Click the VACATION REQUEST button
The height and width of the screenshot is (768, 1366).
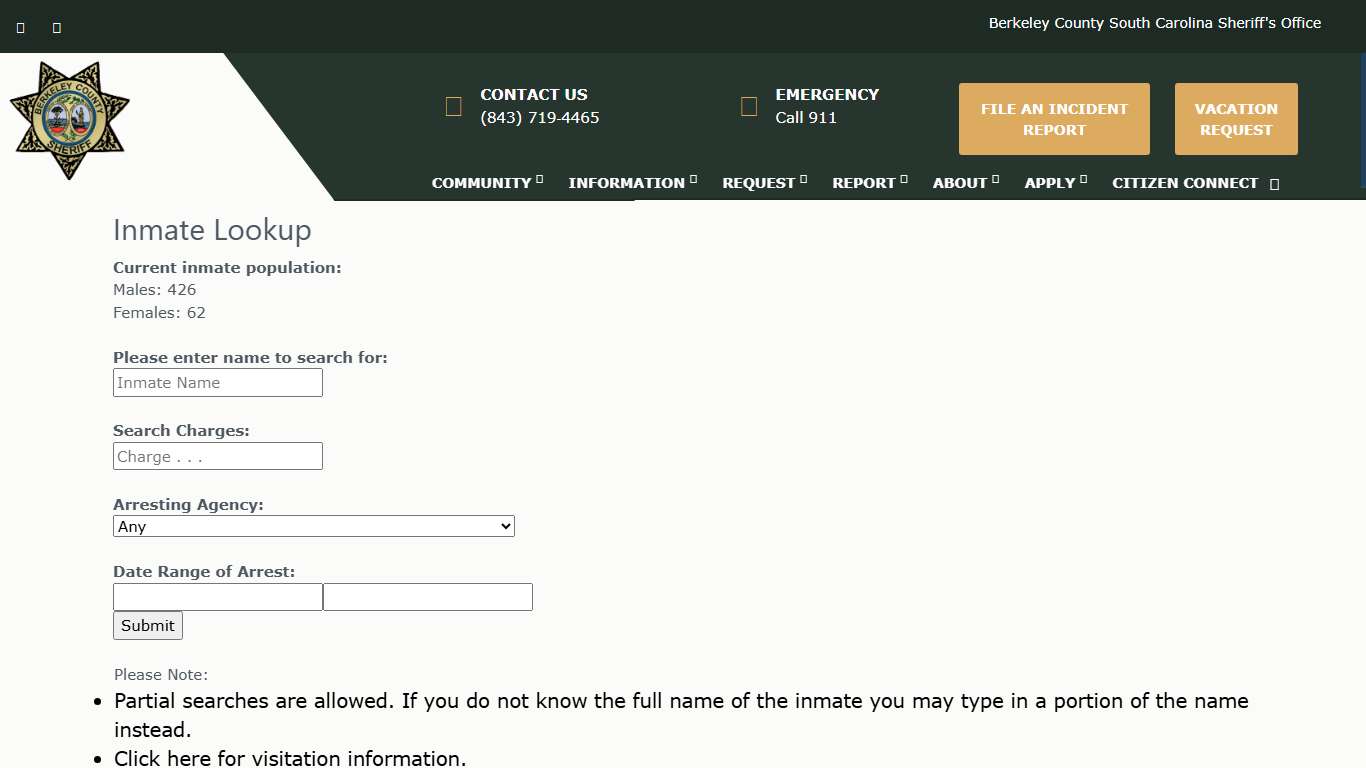pyautogui.click(x=1236, y=119)
